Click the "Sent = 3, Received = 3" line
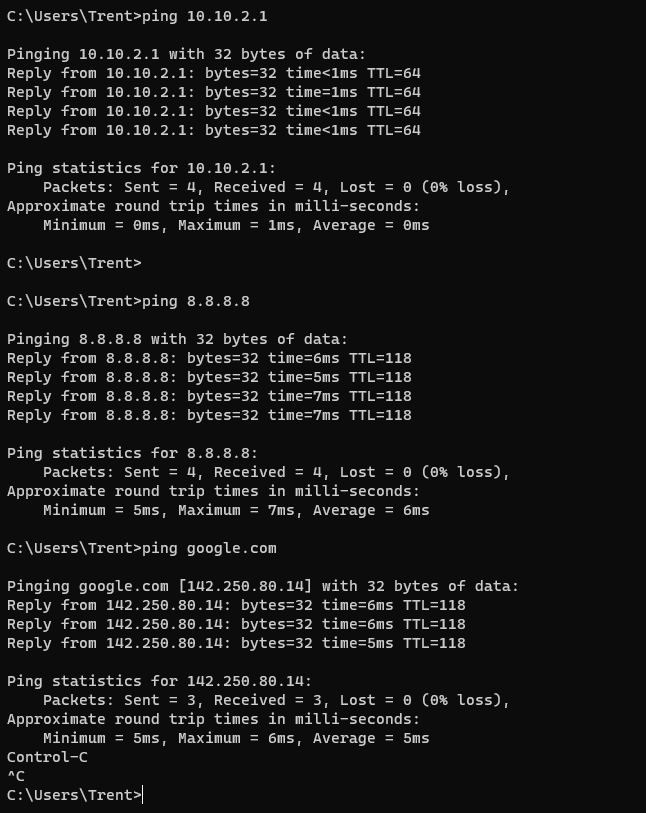The height and width of the screenshot is (813, 646). (276, 700)
